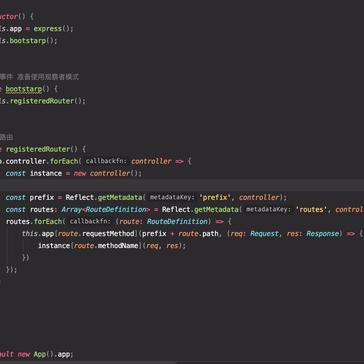
Task: Click bootstarp in the this.bootstarp() call line
Action: tap(28, 41)
